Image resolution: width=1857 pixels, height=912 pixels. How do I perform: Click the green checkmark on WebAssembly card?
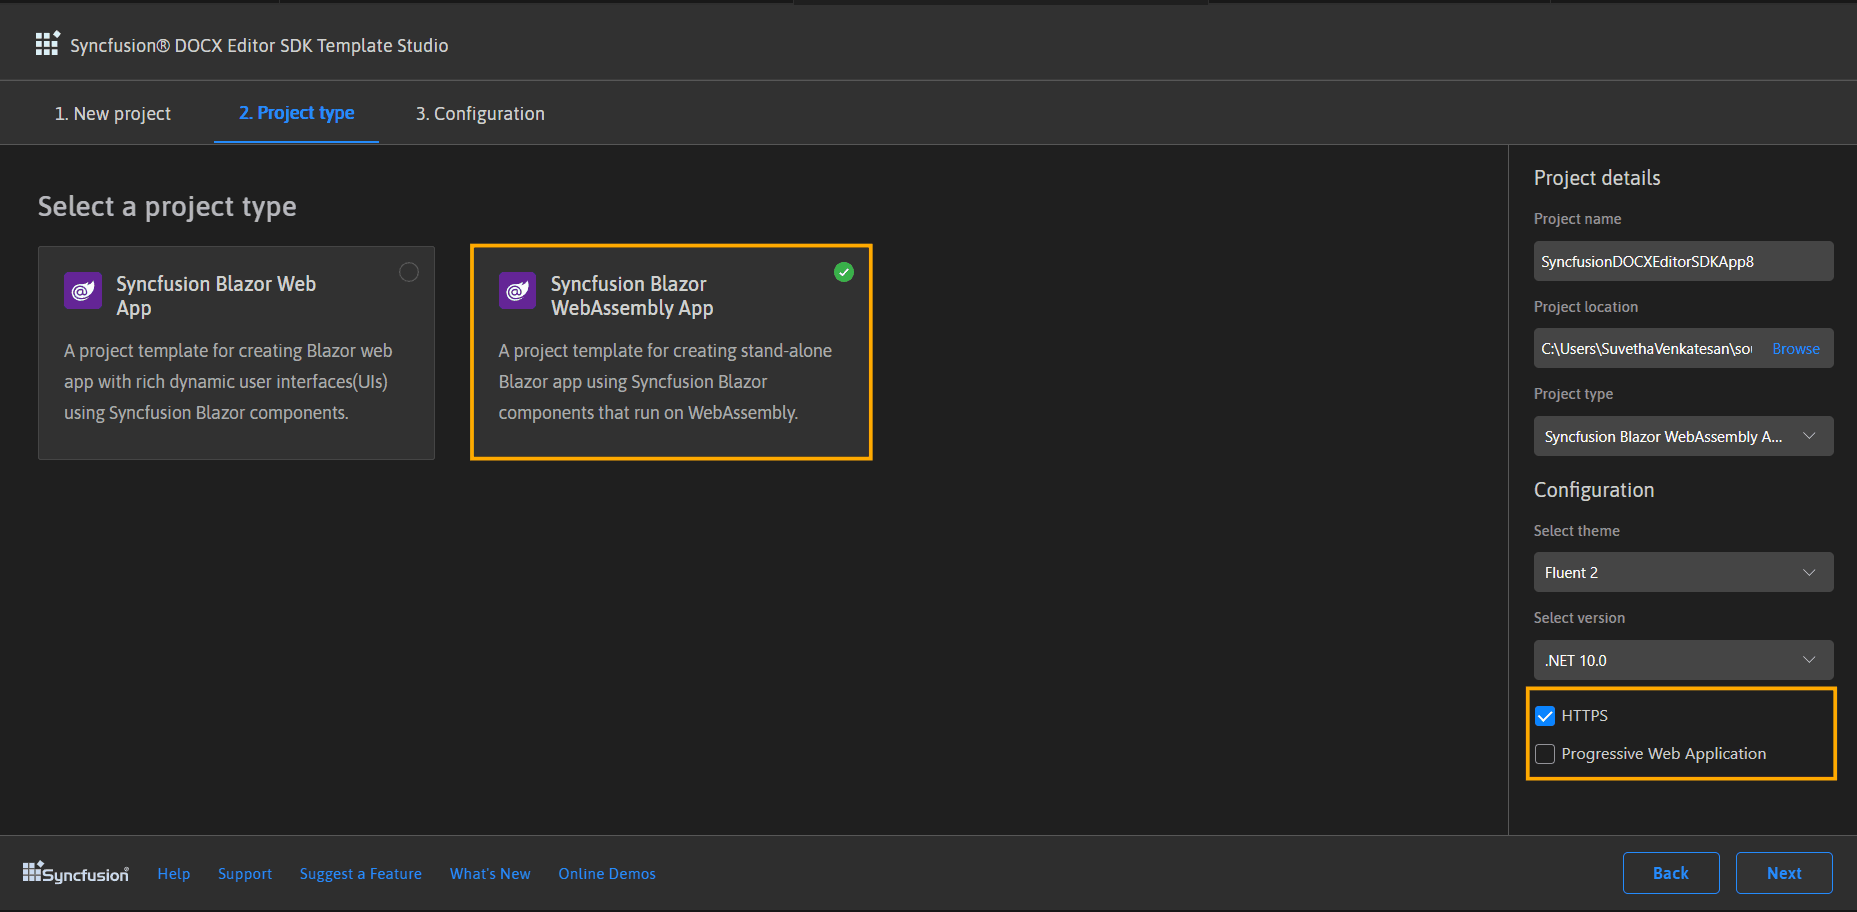pos(844,272)
